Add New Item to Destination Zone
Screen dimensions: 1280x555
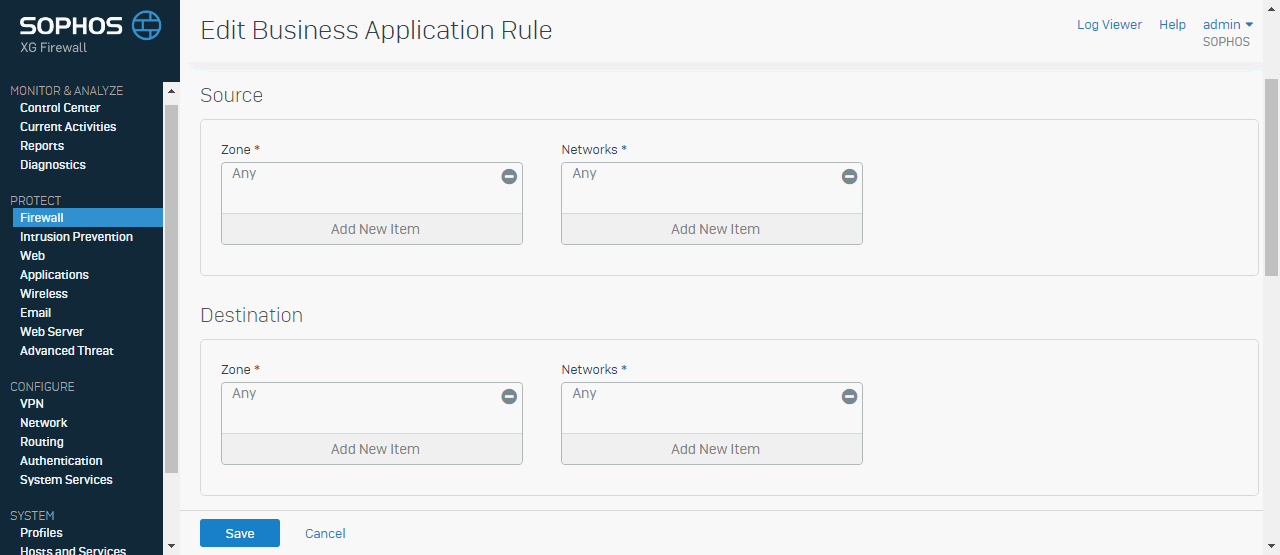[x=372, y=449]
